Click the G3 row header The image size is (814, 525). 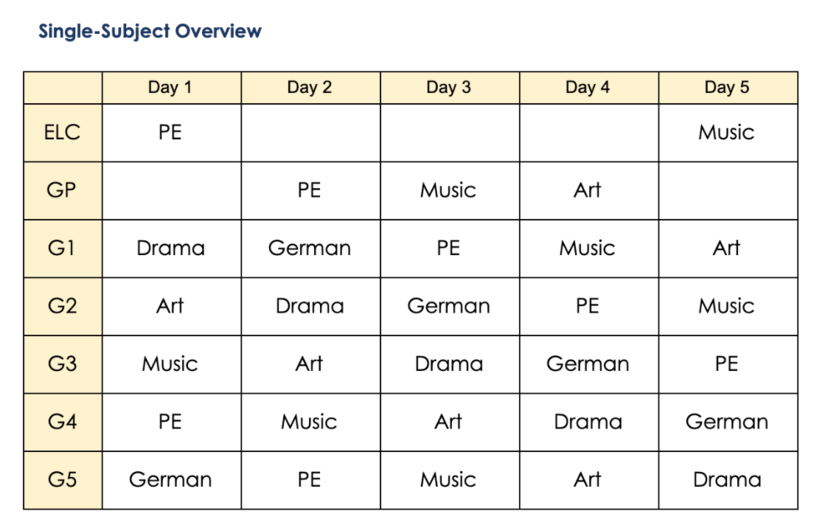(63, 364)
